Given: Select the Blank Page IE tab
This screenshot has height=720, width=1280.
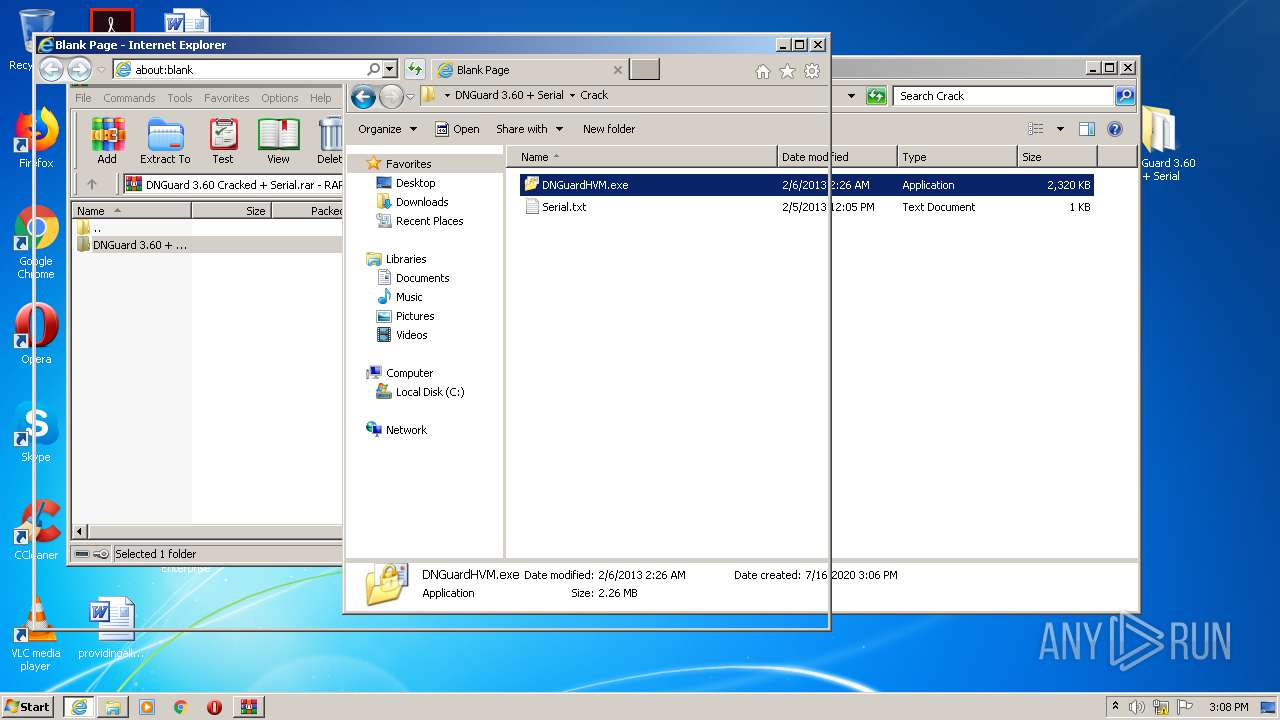Looking at the screenshot, I should 530,70.
